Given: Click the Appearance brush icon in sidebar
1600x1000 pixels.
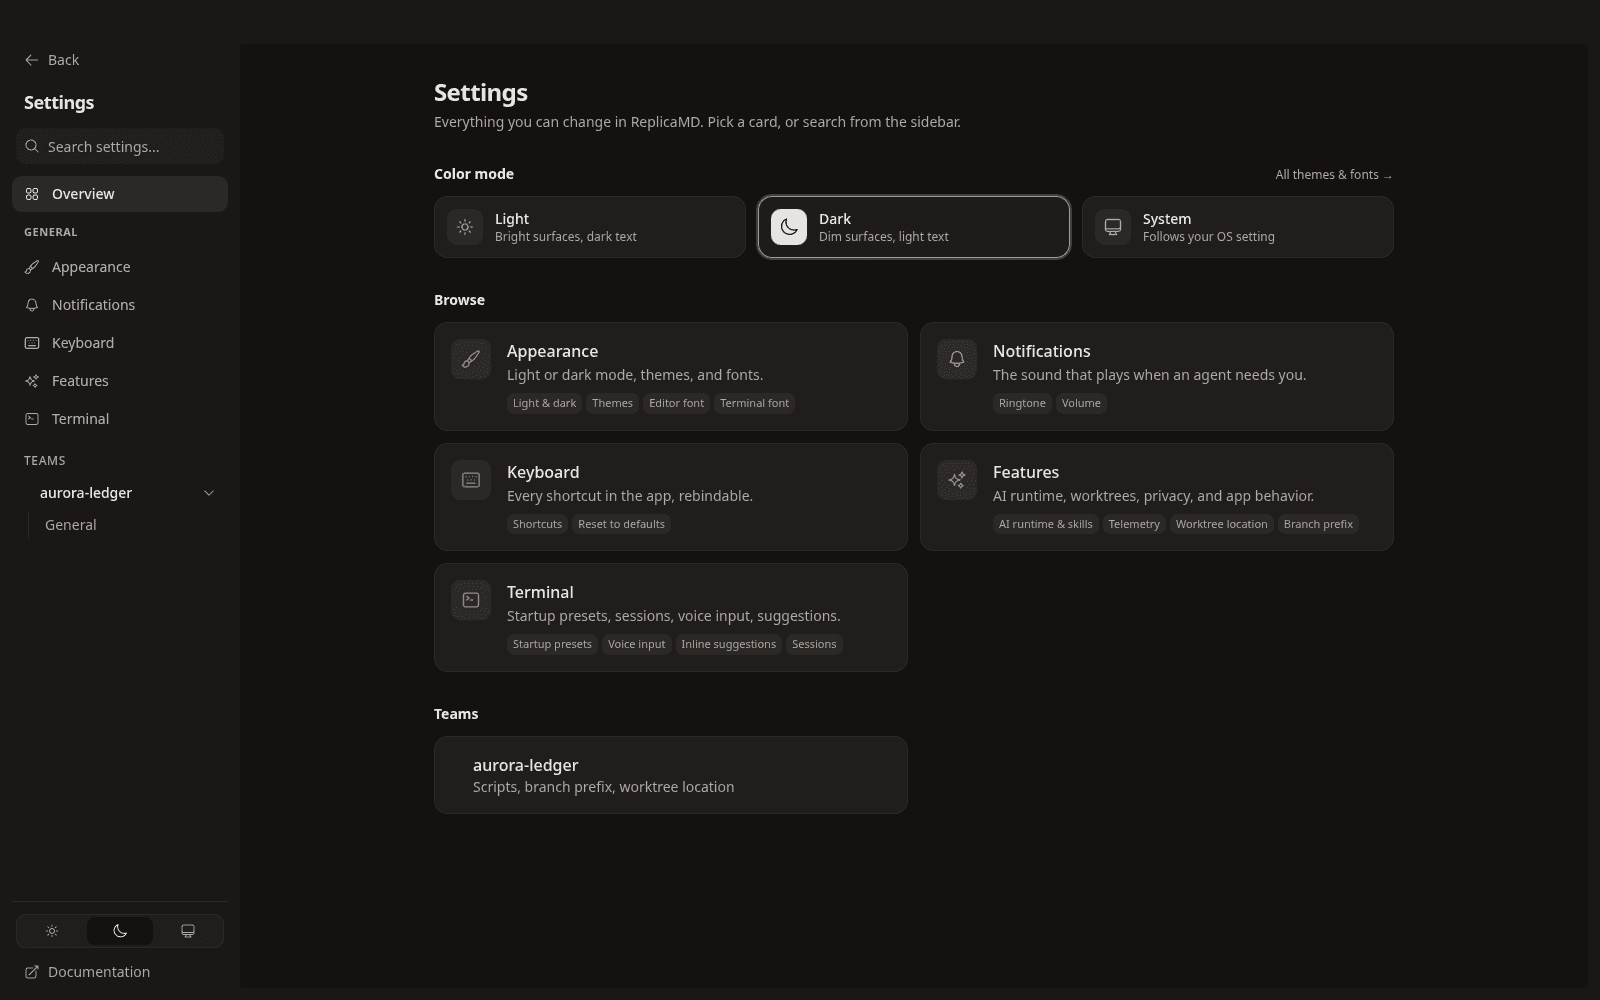Looking at the screenshot, I should coord(32,267).
